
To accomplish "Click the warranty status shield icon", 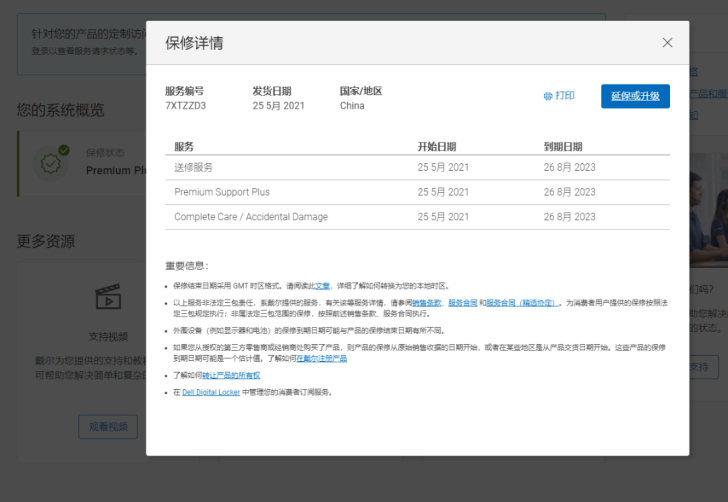I will pos(51,163).
